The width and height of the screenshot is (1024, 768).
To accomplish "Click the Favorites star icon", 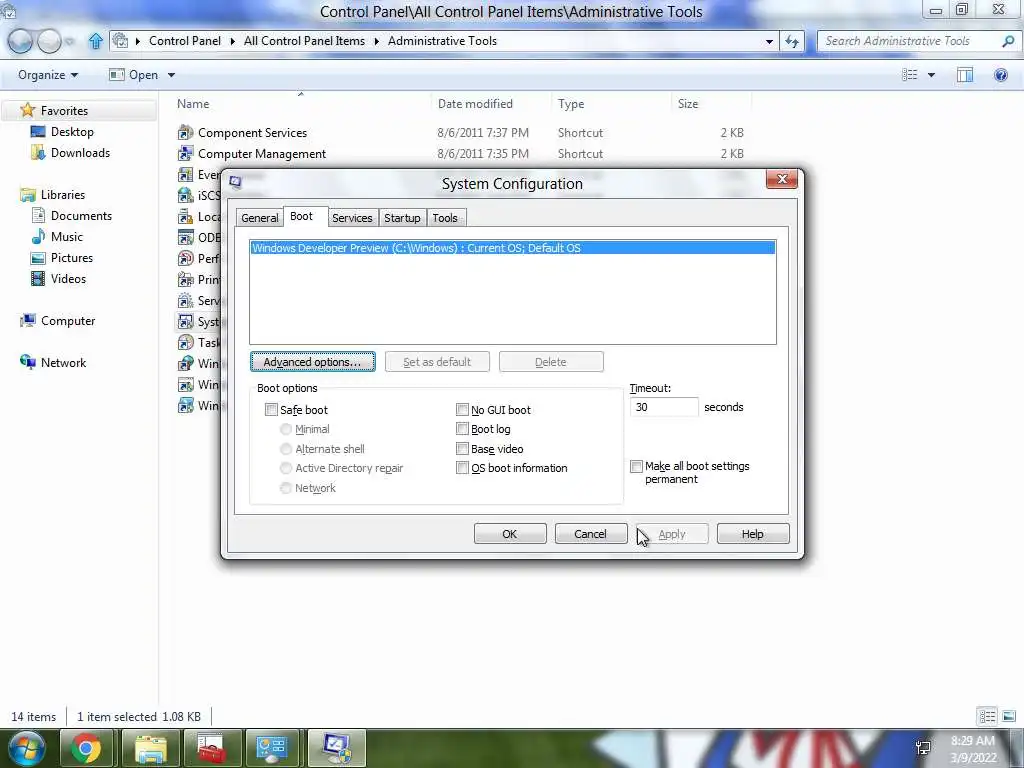I will pos(27,110).
